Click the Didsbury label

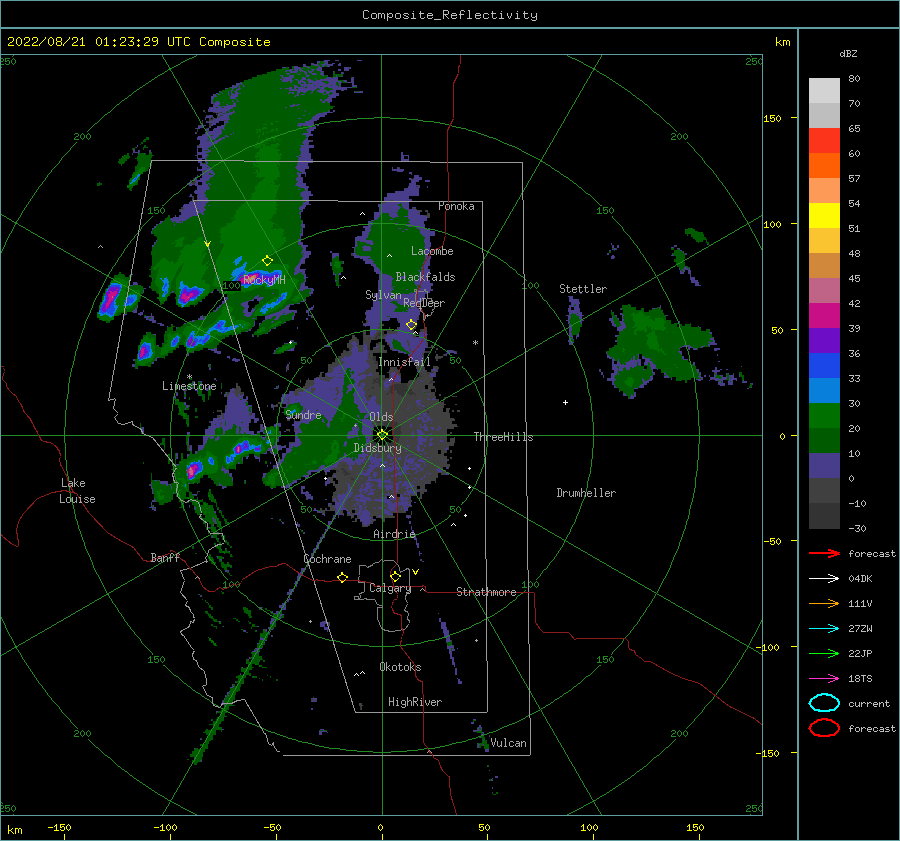click(377, 448)
